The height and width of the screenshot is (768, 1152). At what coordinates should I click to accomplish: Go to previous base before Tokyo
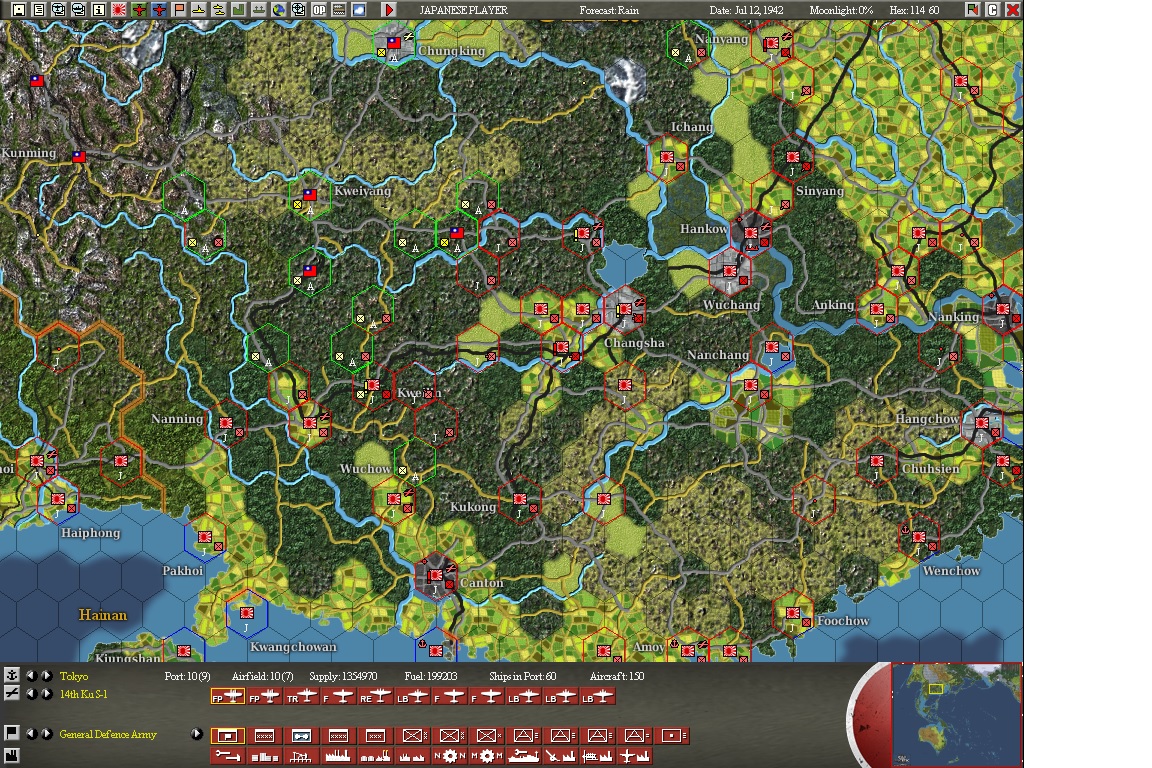coord(31,675)
